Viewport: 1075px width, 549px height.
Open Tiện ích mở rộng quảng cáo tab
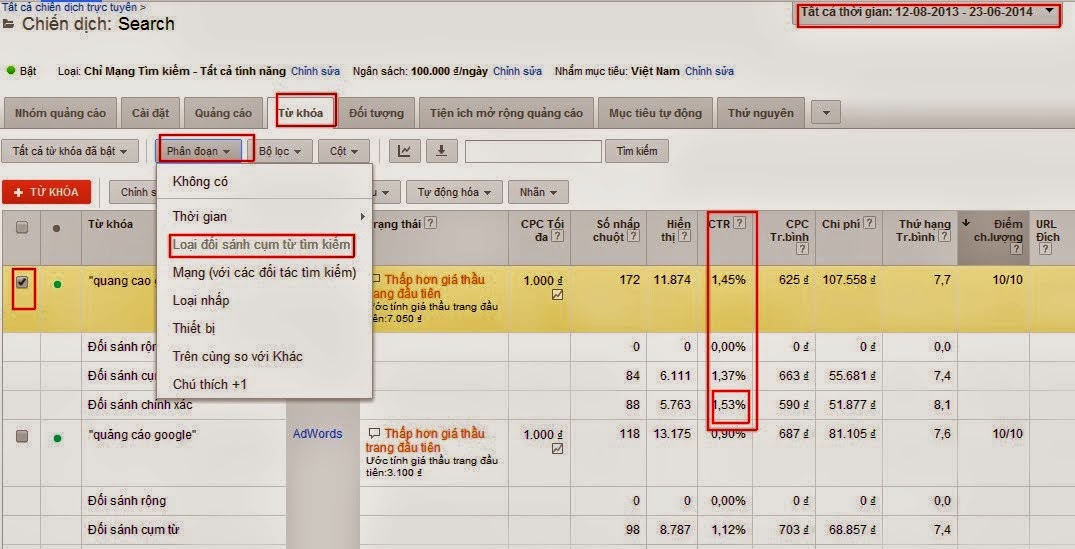[x=507, y=113]
